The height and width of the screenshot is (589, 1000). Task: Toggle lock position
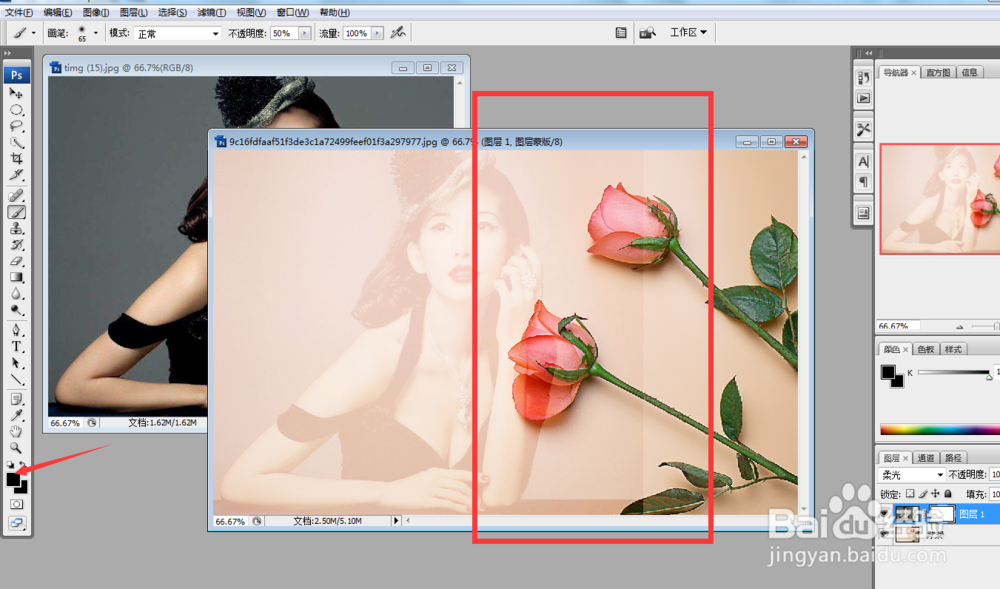pos(935,493)
